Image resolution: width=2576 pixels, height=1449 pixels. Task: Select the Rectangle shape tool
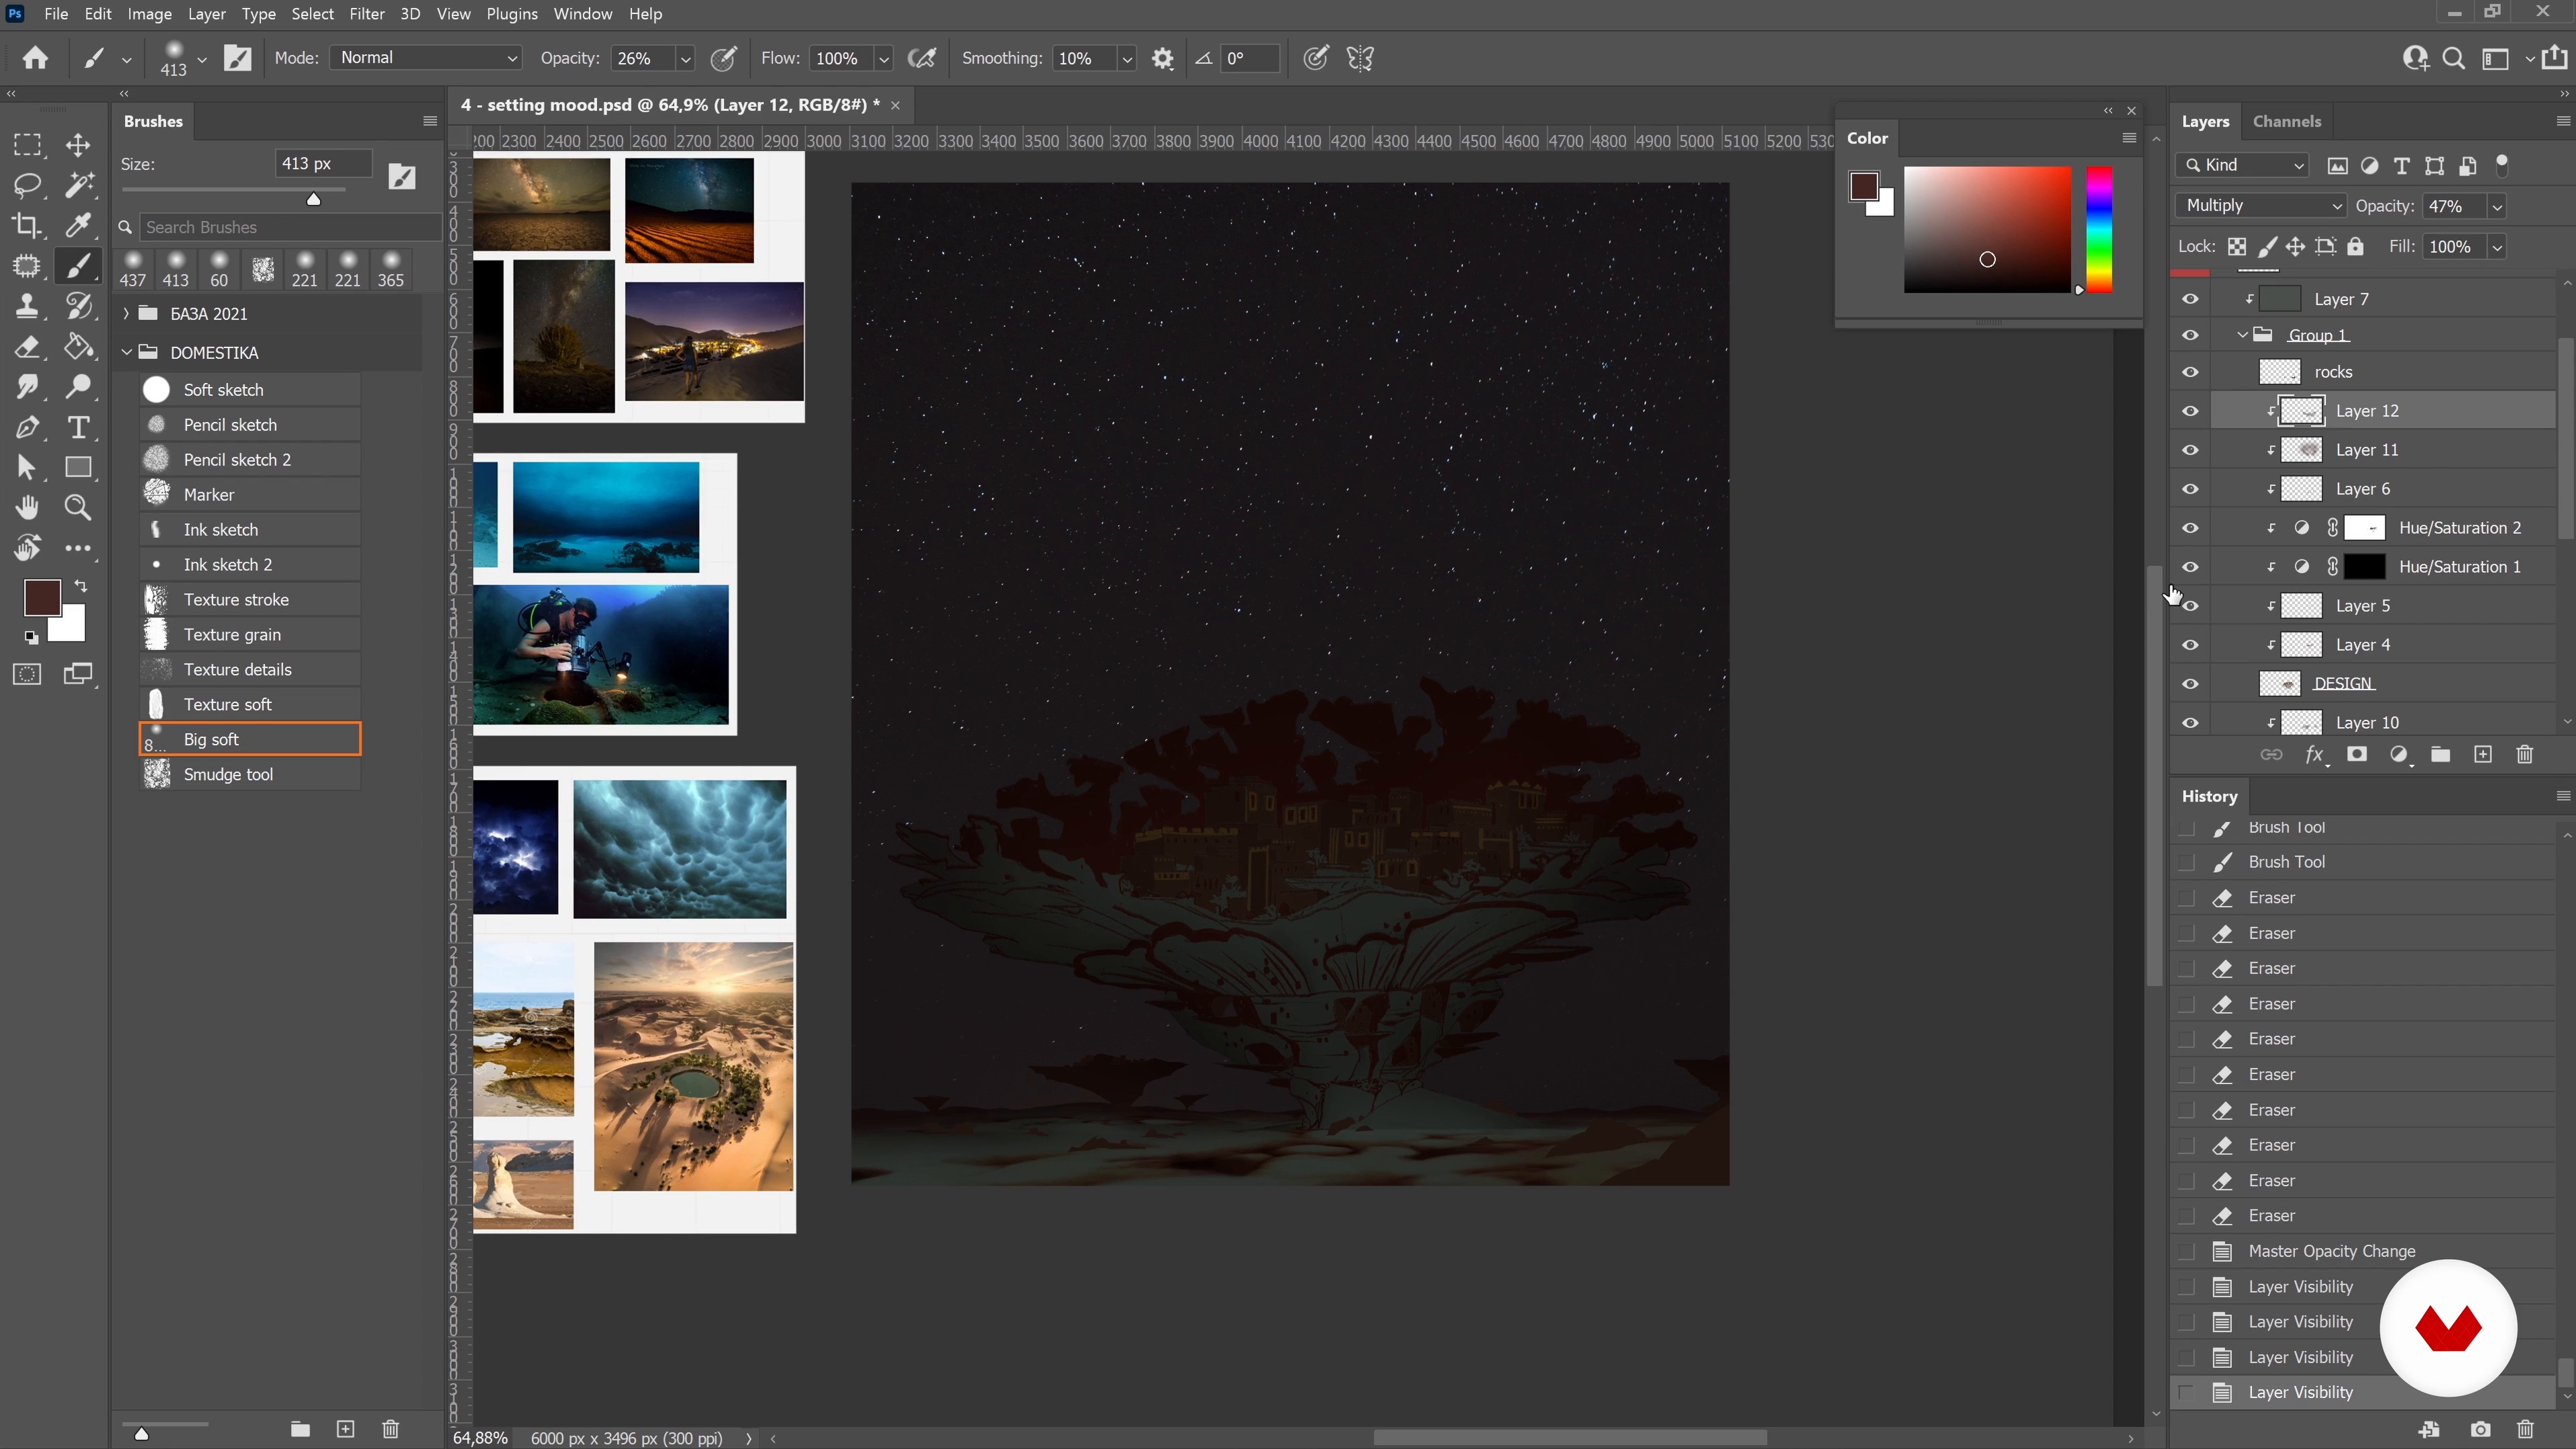pos(78,468)
